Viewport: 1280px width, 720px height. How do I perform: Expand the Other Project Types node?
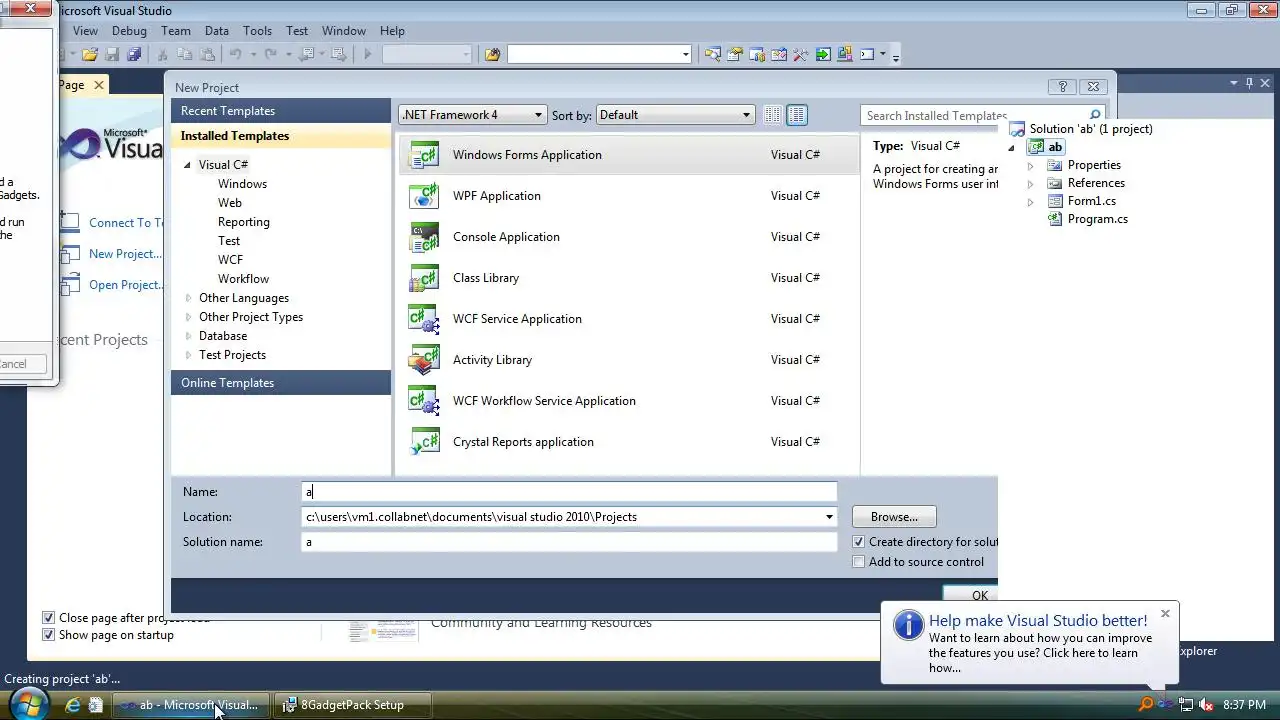coord(187,317)
